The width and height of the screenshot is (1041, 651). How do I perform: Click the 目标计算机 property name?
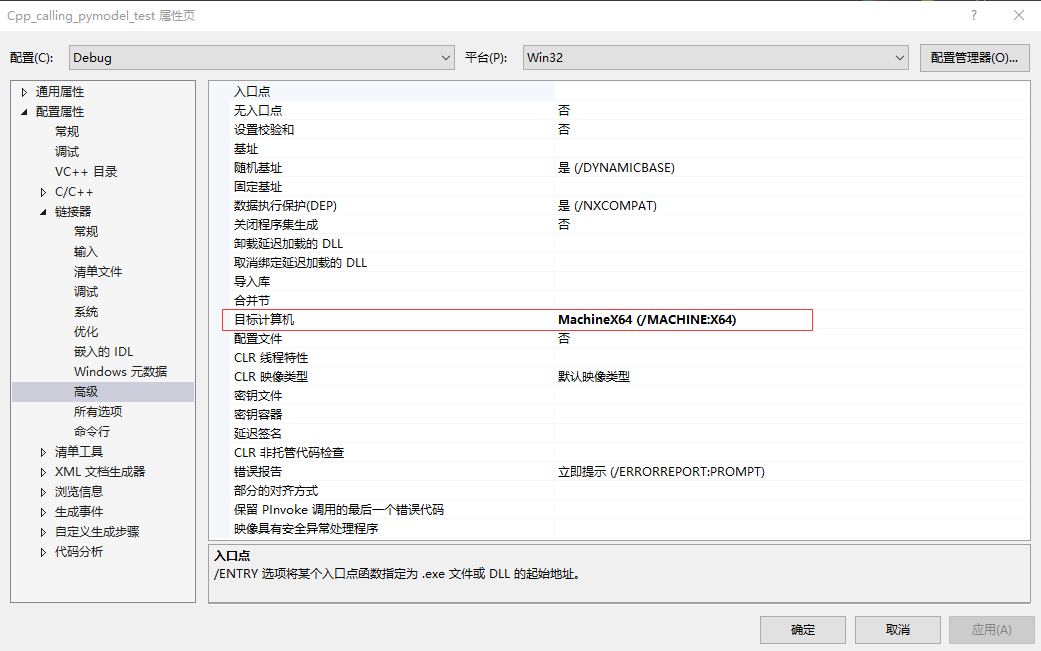coord(264,320)
